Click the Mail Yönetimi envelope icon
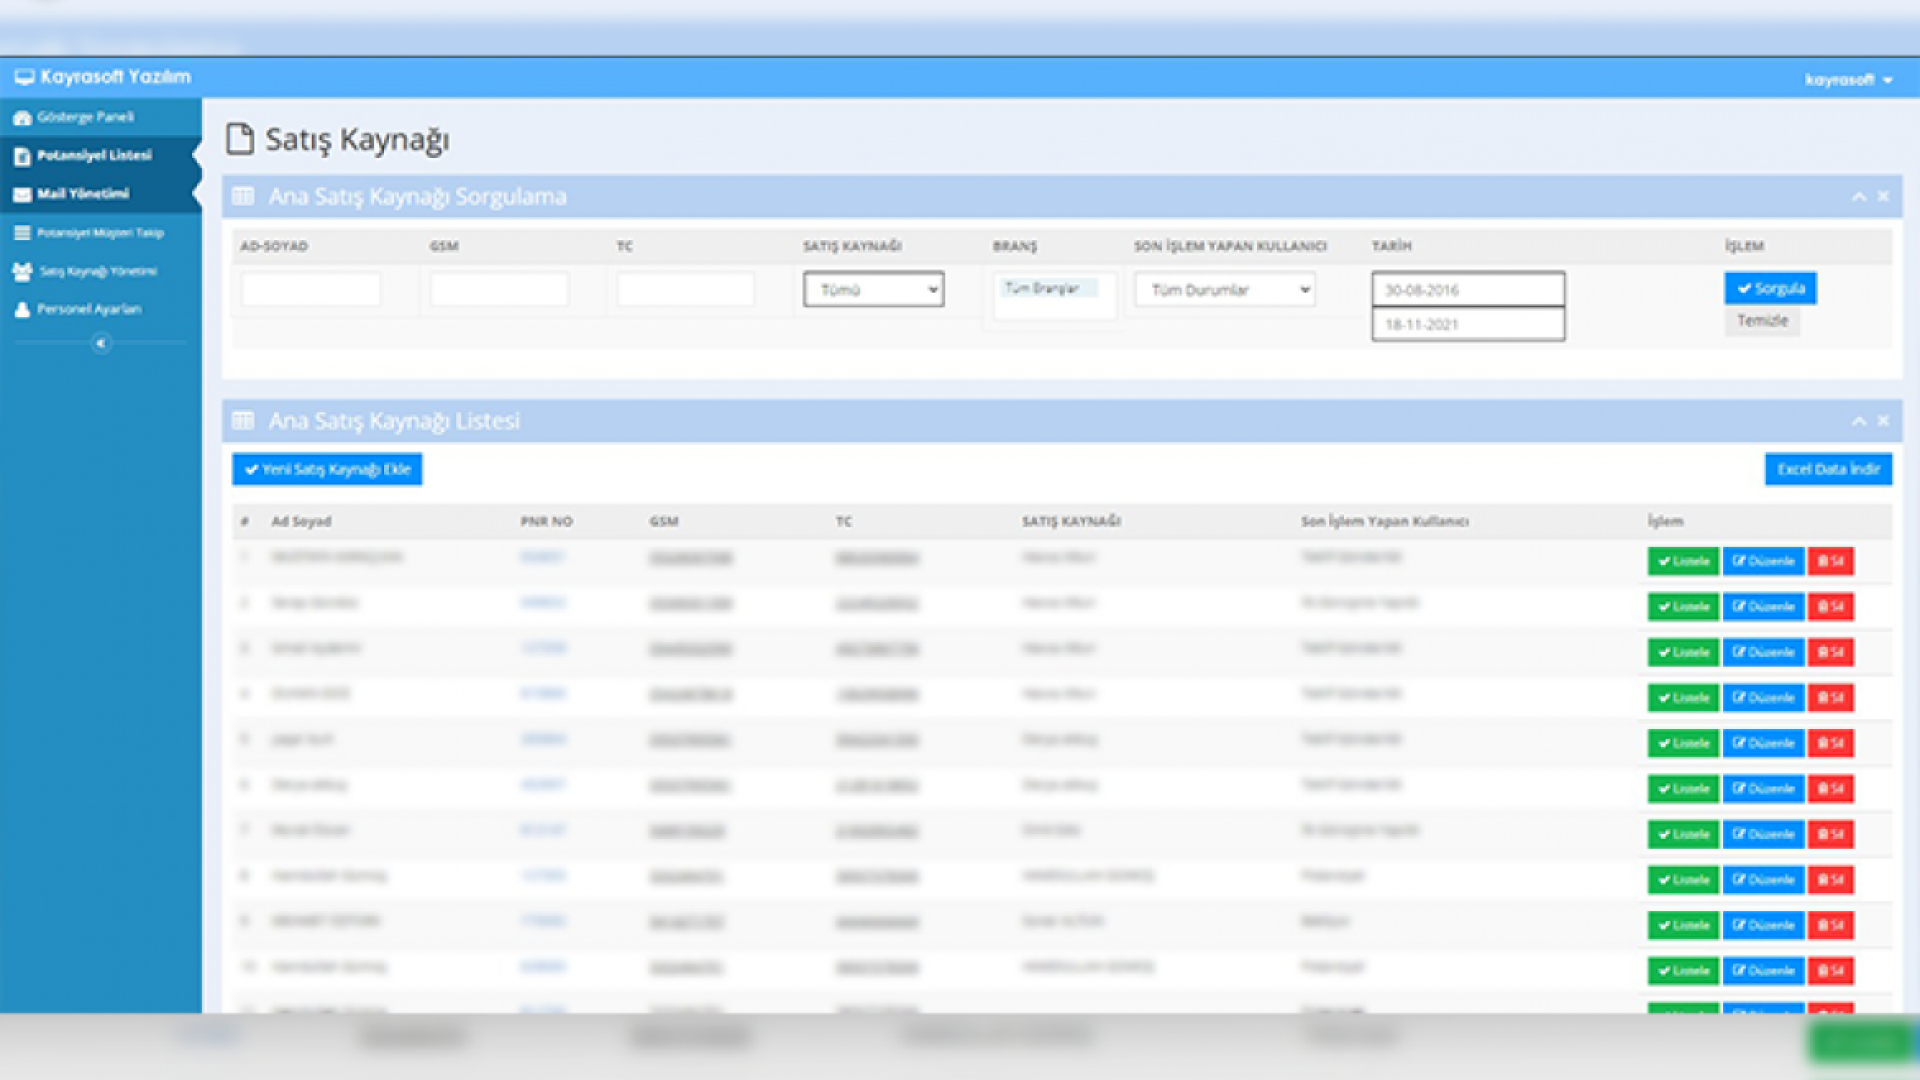 (x=22, y=195)
